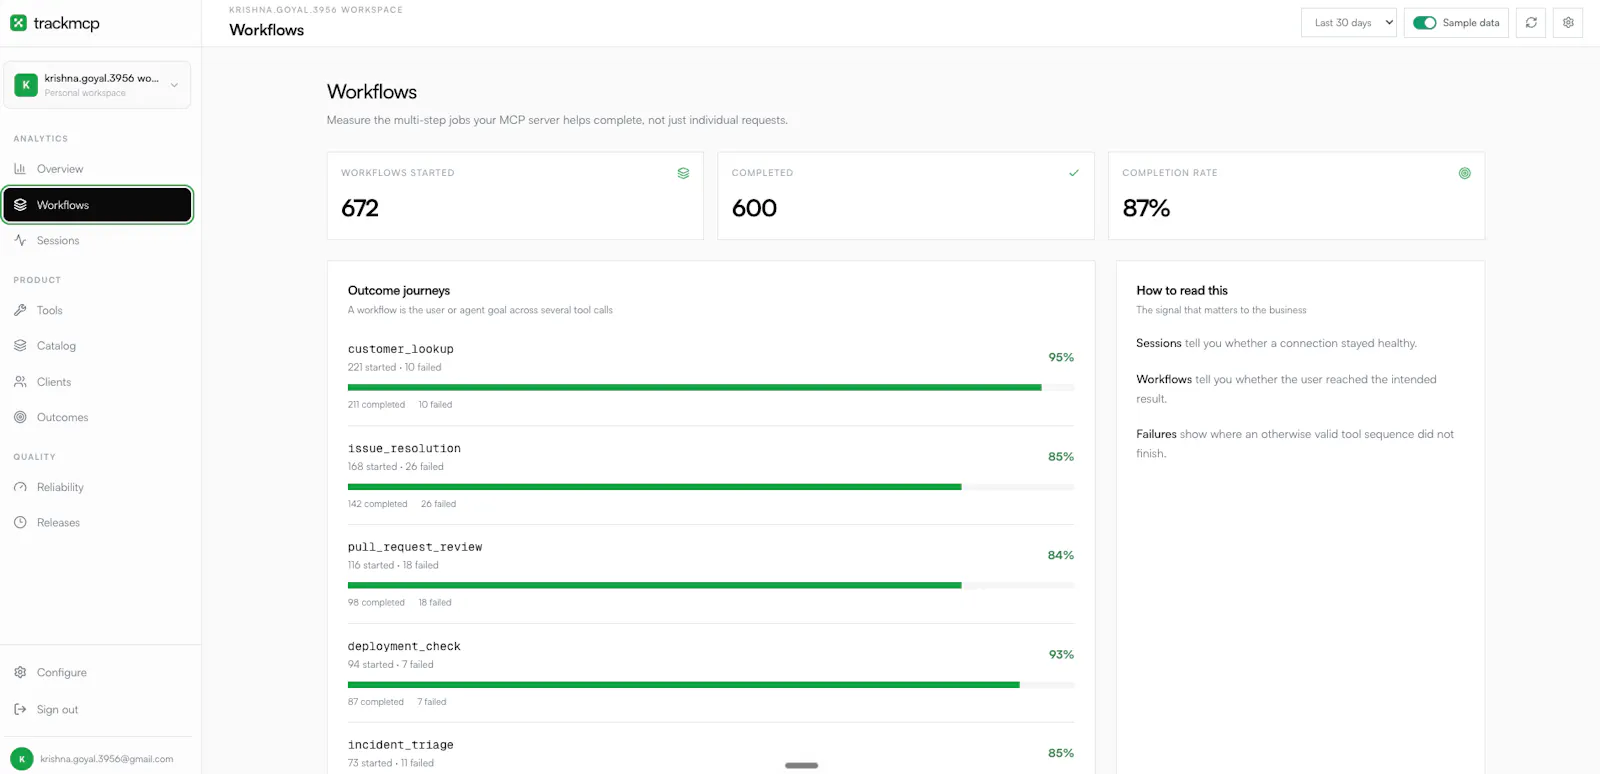
Task: Click the Completed checkmark icon
Action: click(x=1074, y=173)
